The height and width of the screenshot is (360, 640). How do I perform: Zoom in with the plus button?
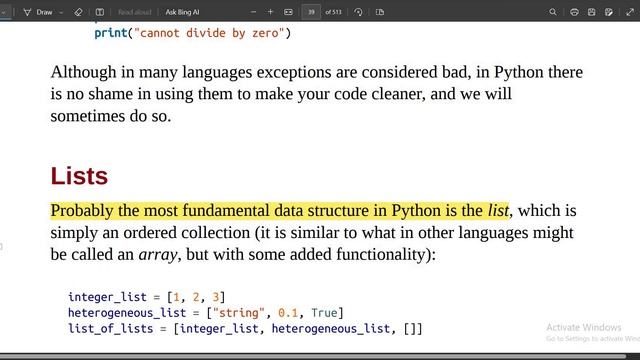pyautogui.click(x=270, y=12)
